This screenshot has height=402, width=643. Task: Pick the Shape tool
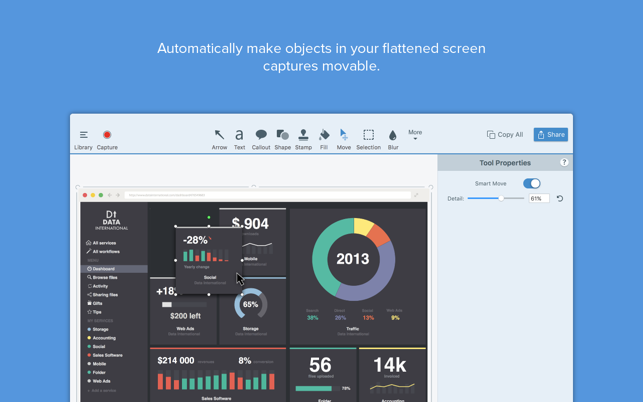click(x=283, y=139)
